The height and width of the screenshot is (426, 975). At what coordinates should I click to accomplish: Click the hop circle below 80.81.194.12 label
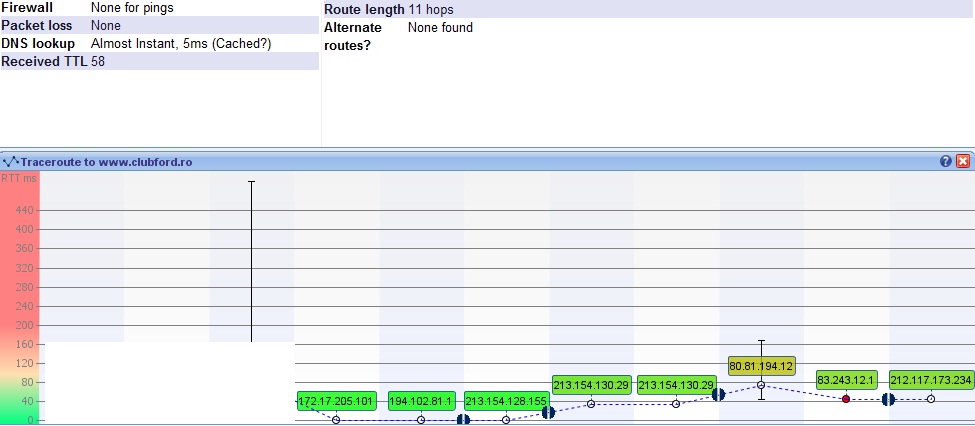[761, 385]
